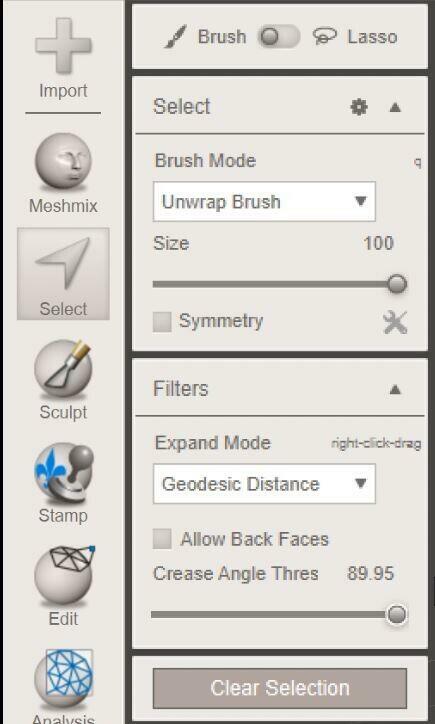Open the Meshmix panel
Image resolution: width=435 pixels, height=724 pixels.
[63, 173]
